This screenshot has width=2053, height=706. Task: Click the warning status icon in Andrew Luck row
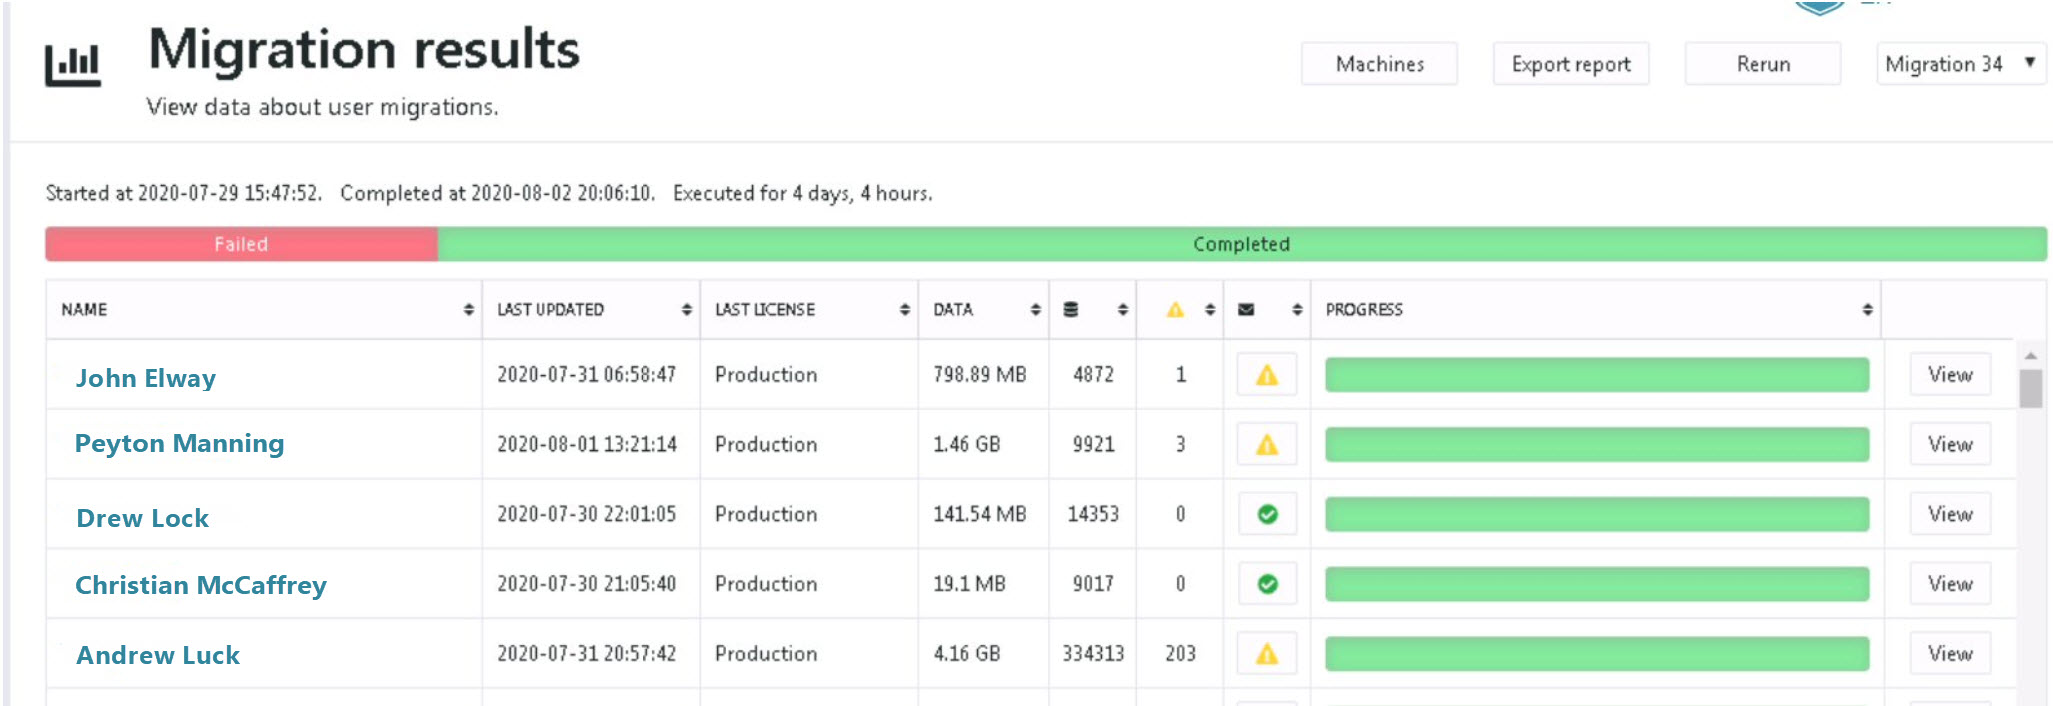(x=1267, y=654)
